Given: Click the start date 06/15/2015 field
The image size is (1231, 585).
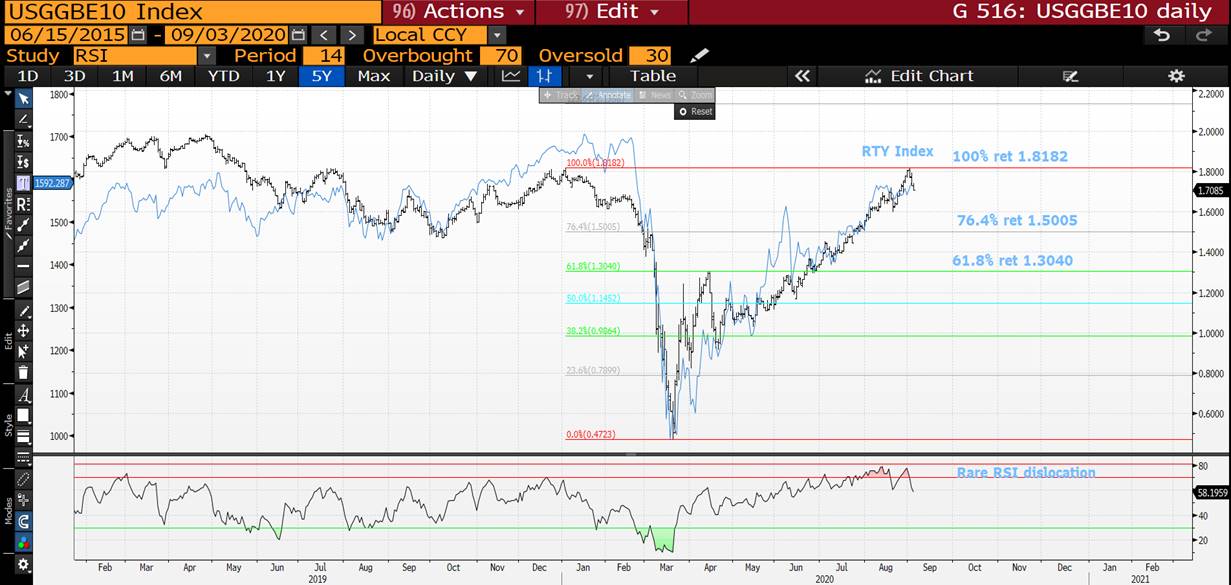Looking at the screenshot, I should click(66, 35).
